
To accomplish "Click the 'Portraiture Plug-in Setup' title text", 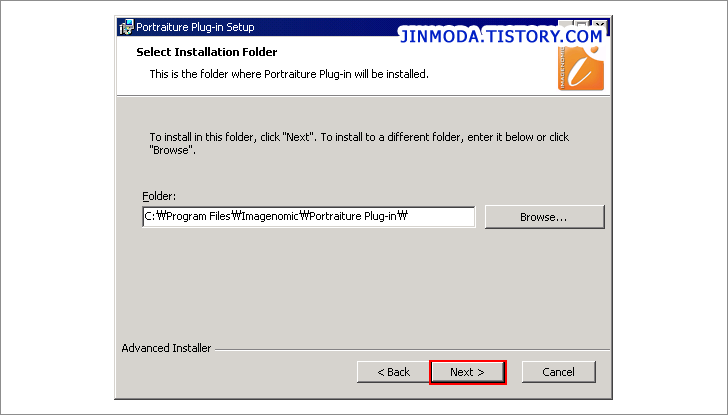I will point(195,27).
